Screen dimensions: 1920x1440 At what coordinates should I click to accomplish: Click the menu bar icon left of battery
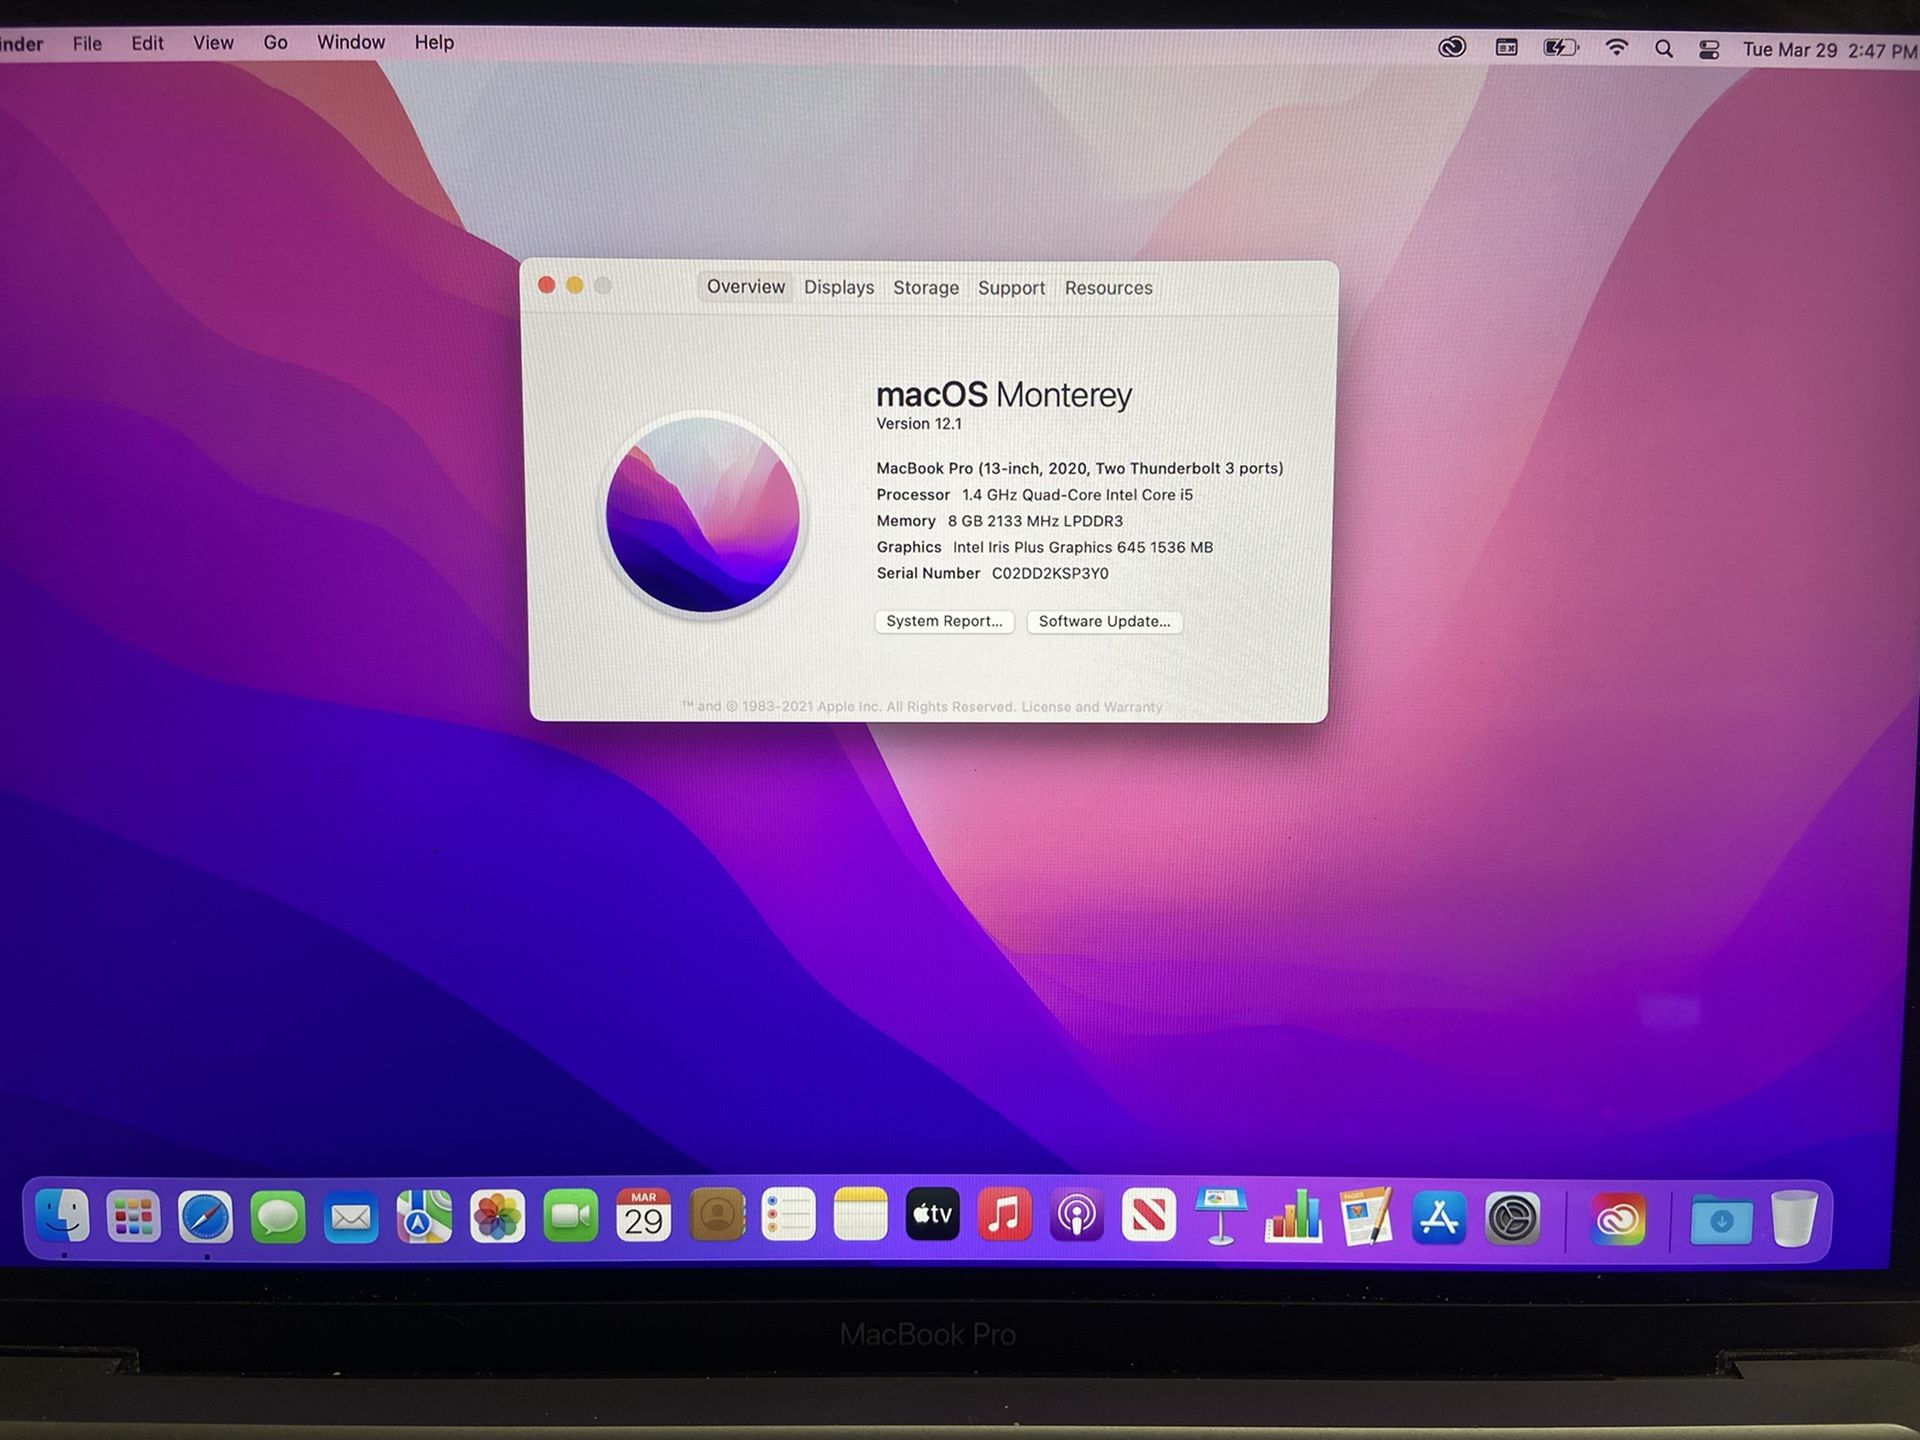tap(1506, 47)
